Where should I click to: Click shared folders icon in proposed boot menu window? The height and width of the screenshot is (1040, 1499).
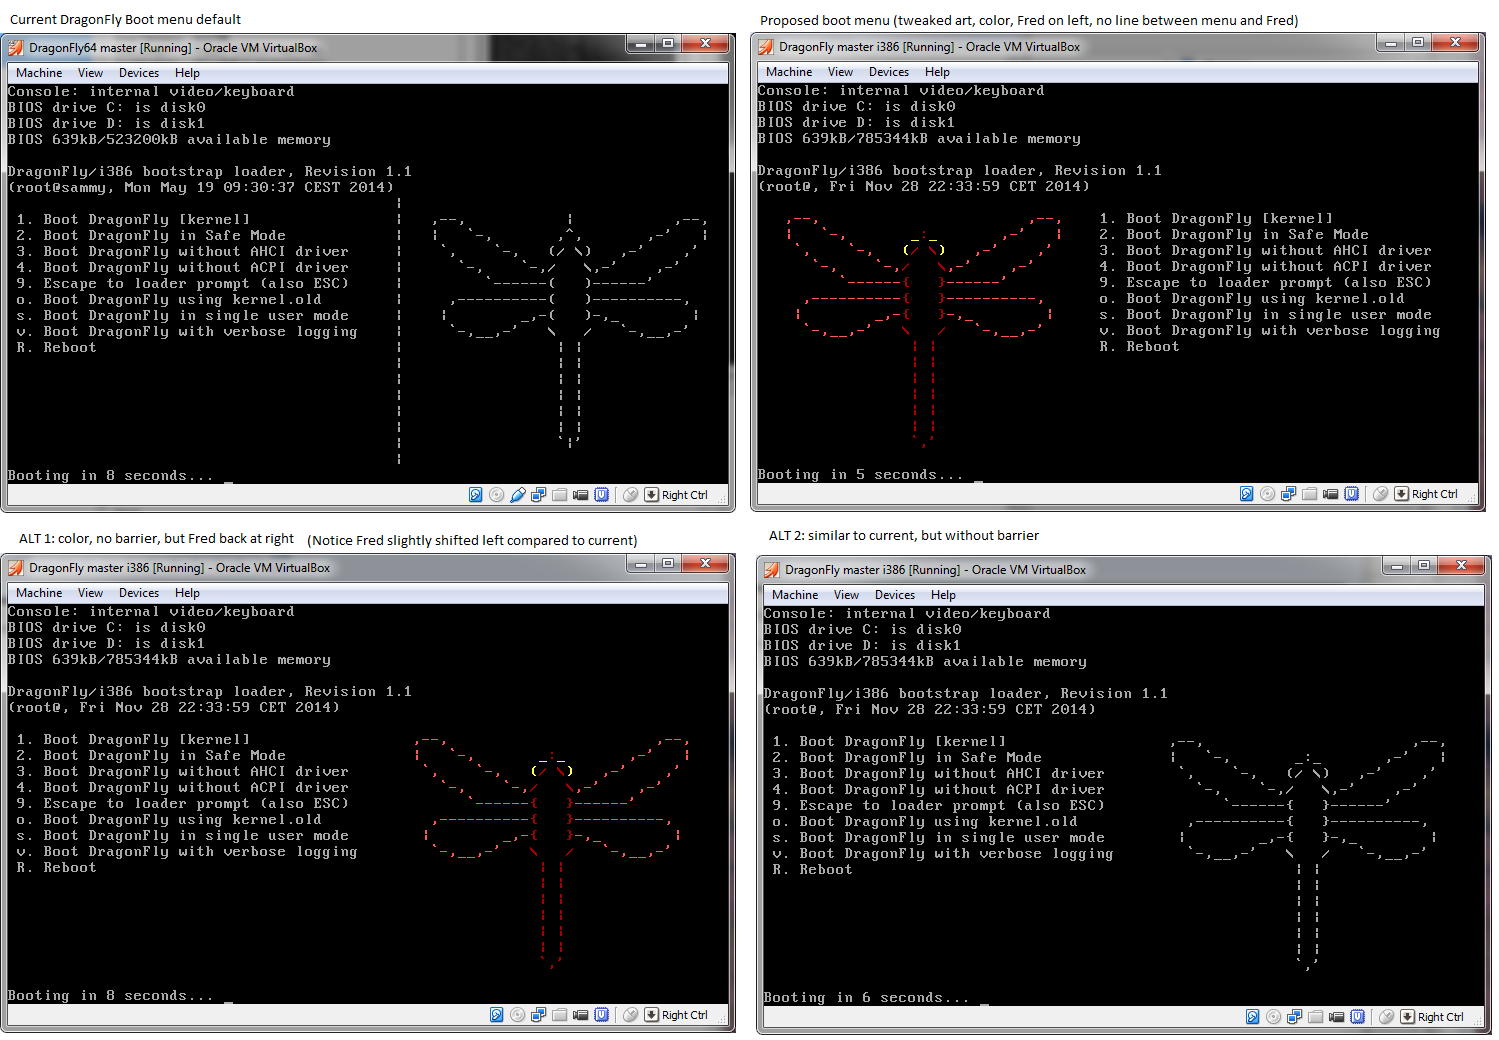point(1309,494)
